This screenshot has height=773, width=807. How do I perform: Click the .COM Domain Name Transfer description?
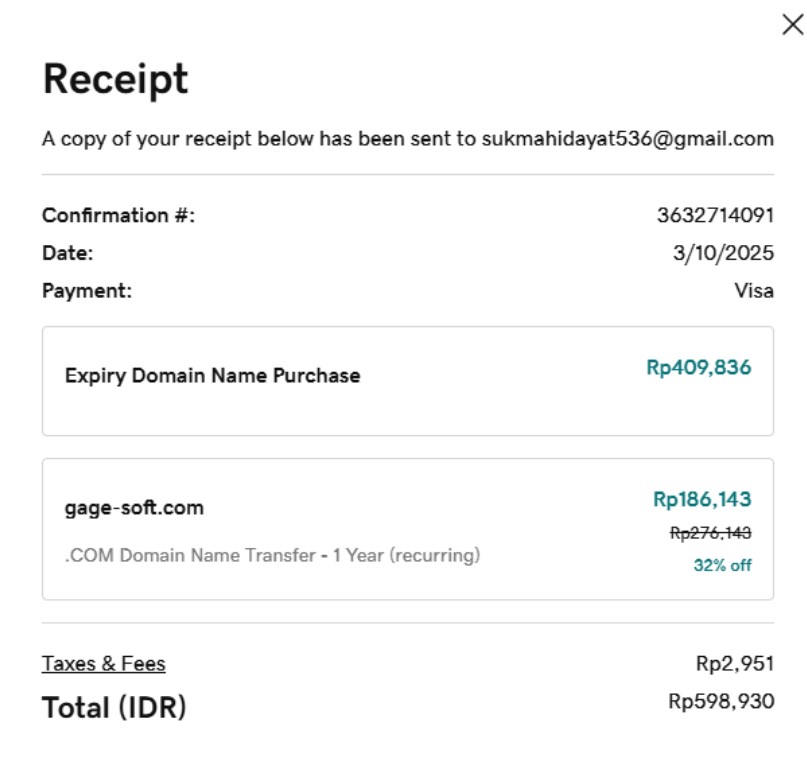(x=272, y=555)
